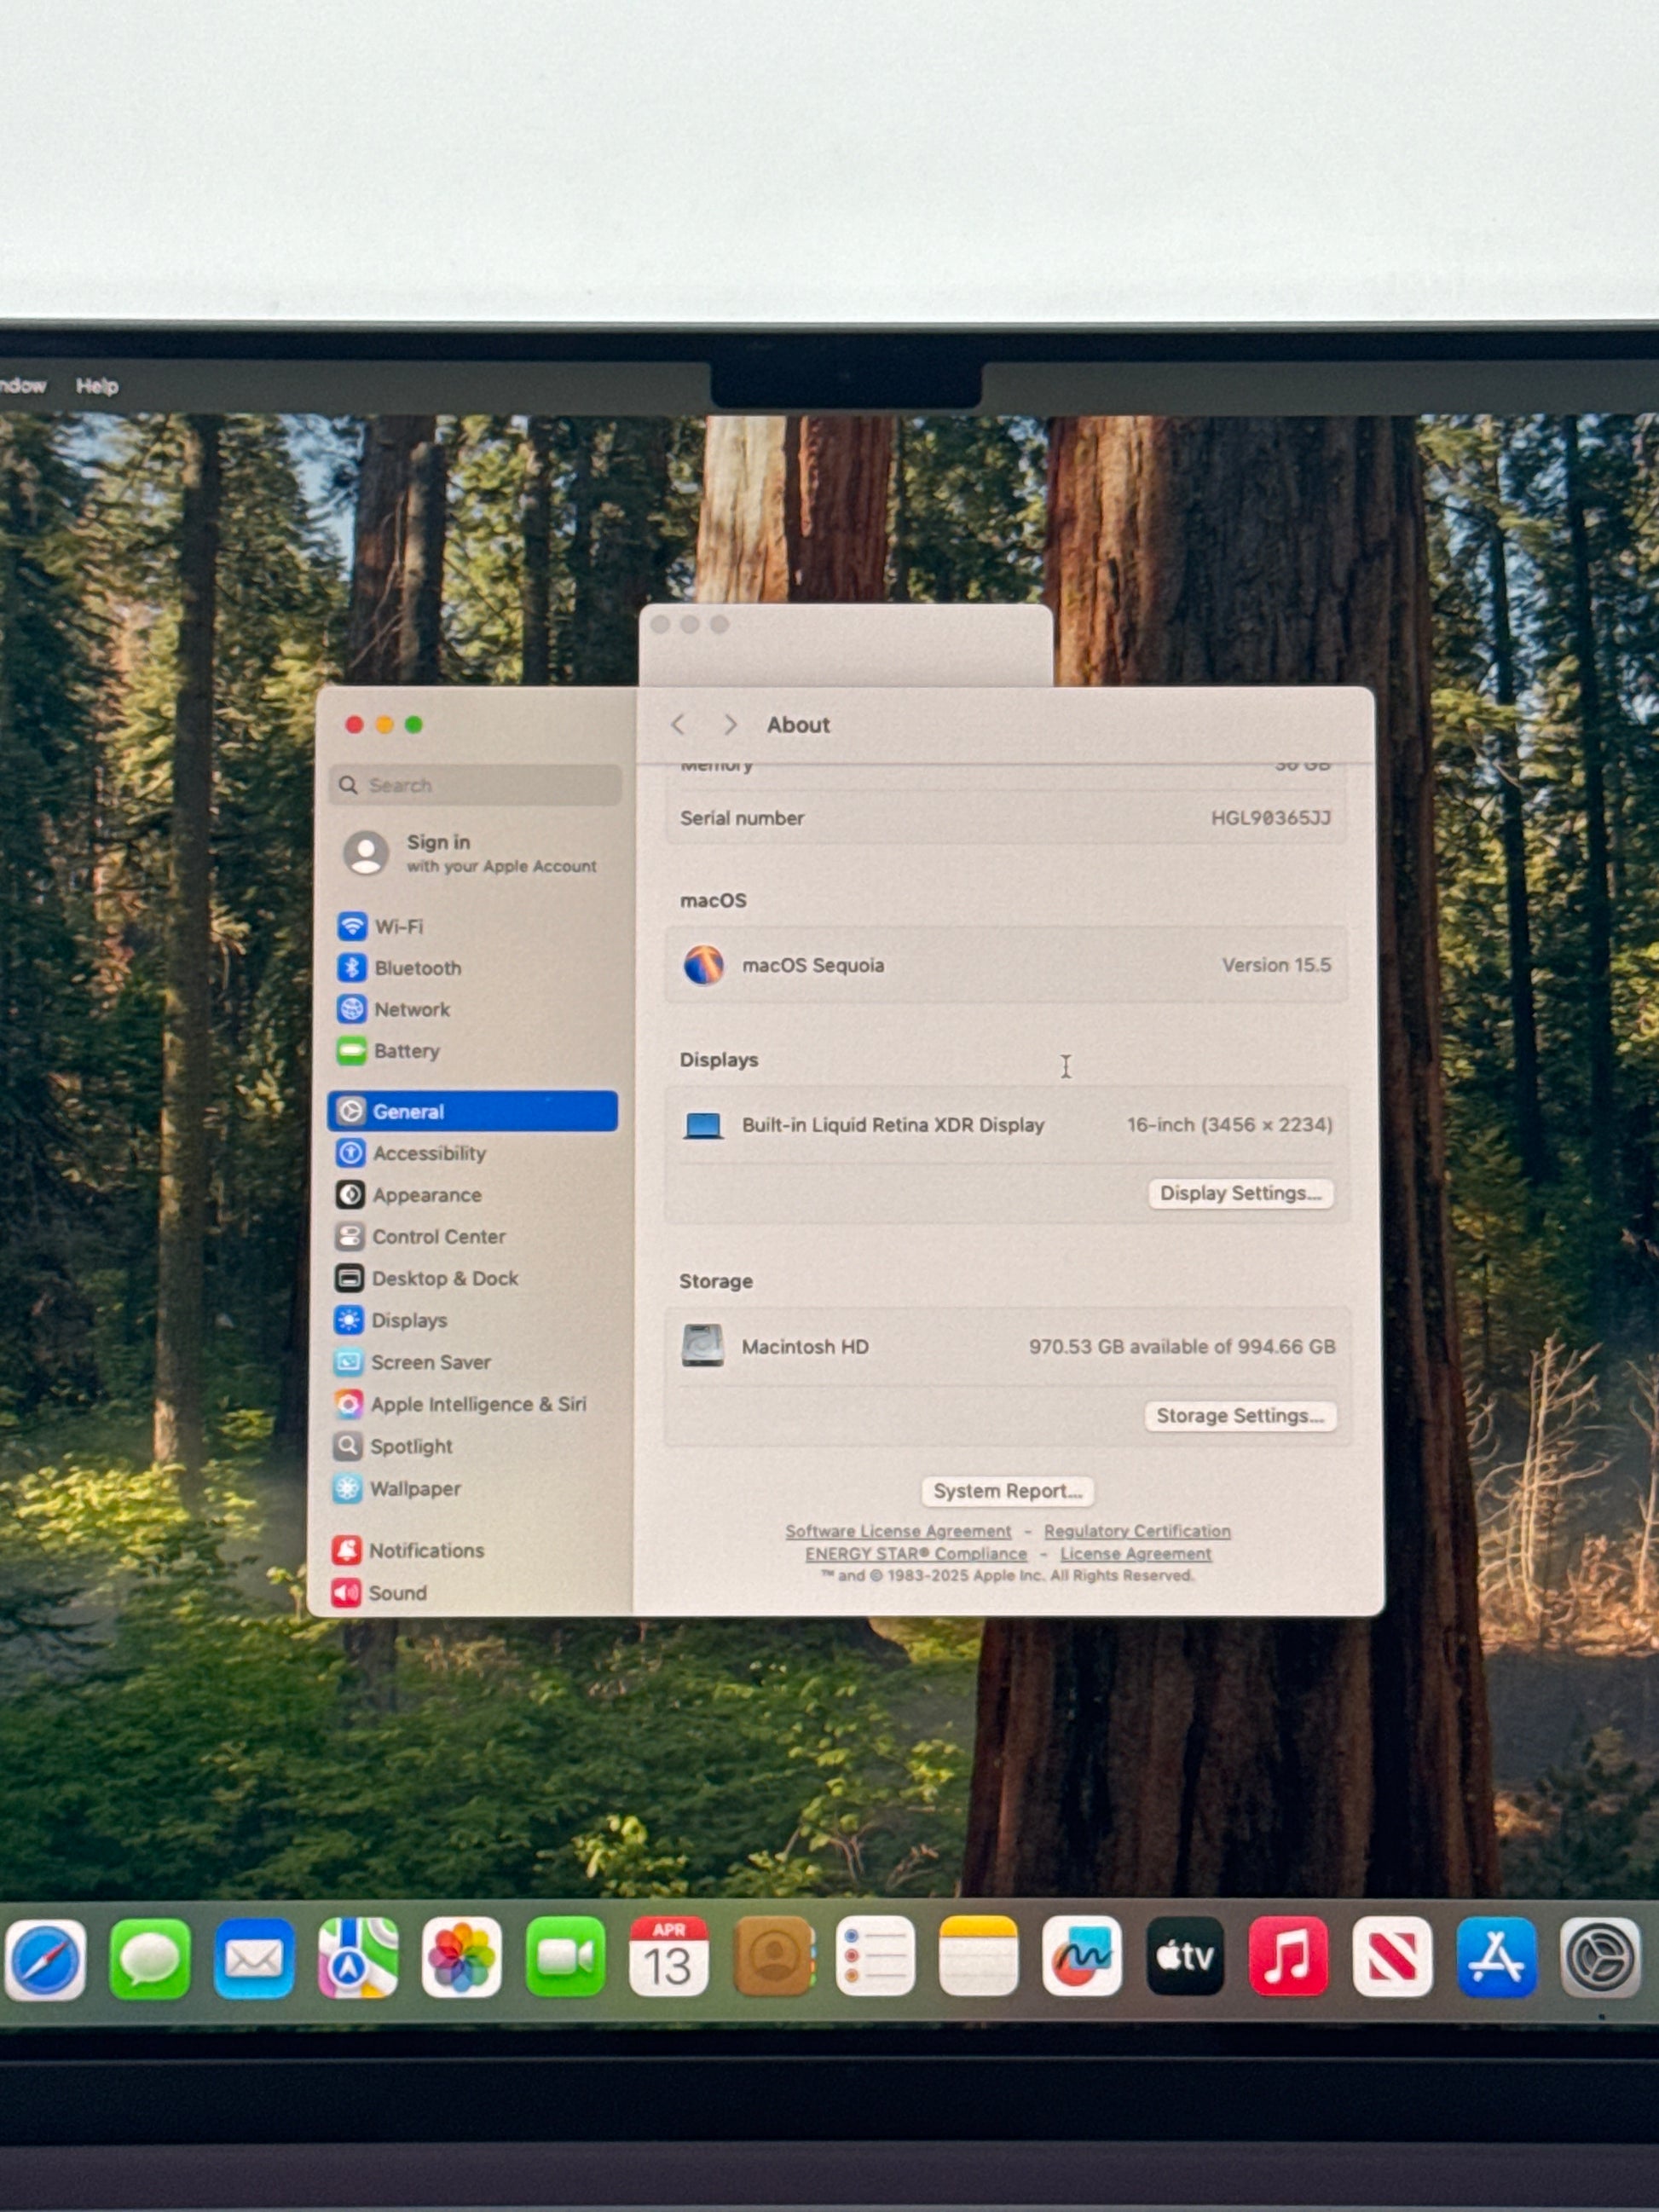
Task: Open Music app from Dock
Action: pos(1288,1957)
